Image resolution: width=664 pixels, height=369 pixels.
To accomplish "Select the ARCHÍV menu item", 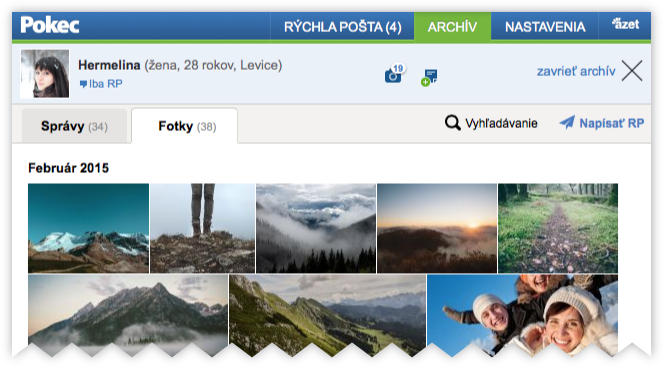I will pyautogui.click(x=452, y=27).
